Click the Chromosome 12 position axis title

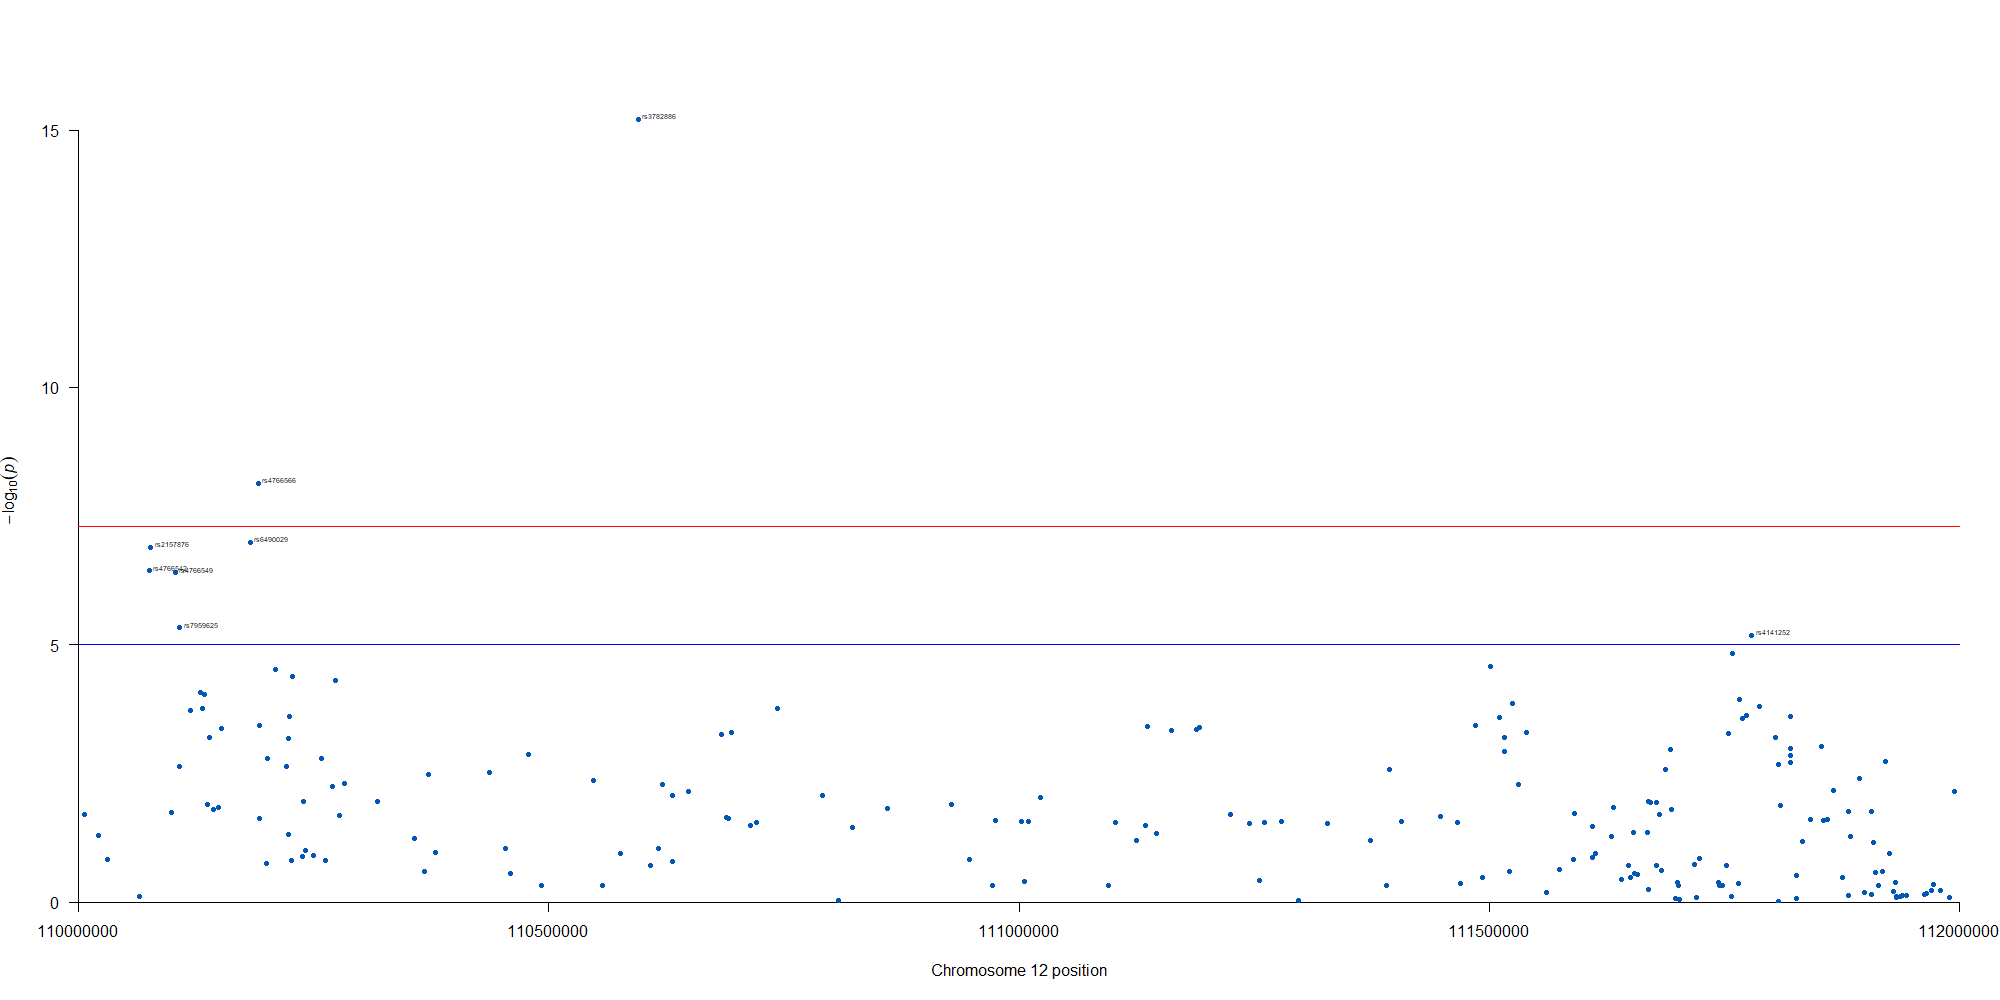(1019, 970)
